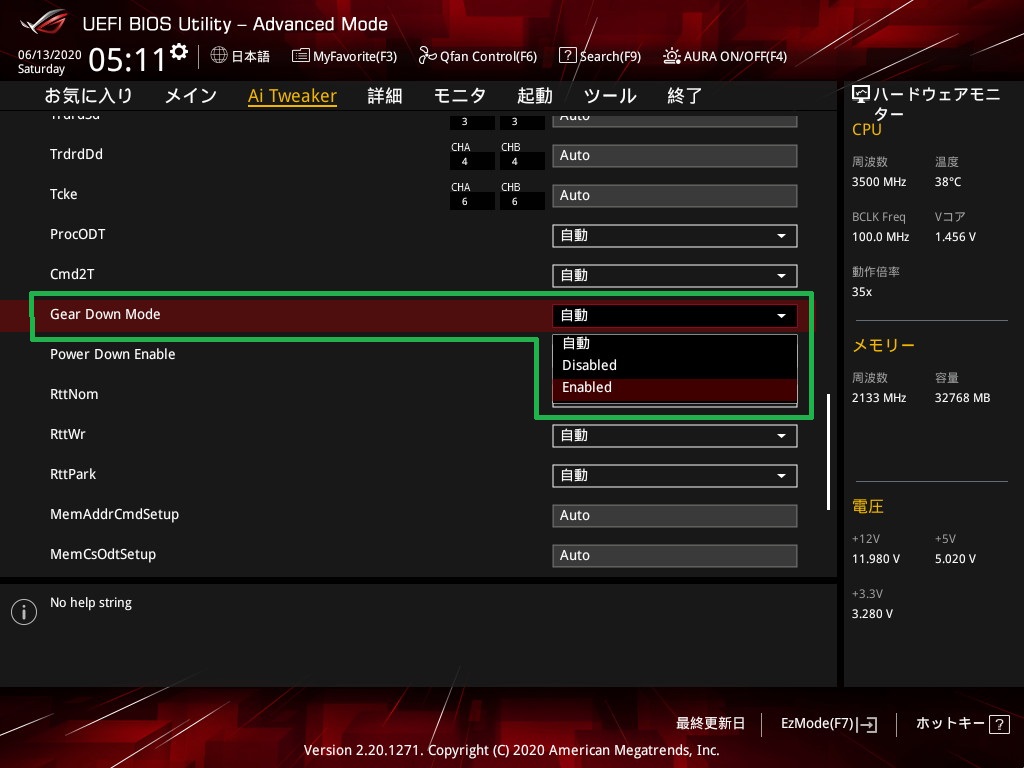Viewport: 1024px width, 768px height.
Task: Click the Tcke Auto input field
Action: click(675, 195)
